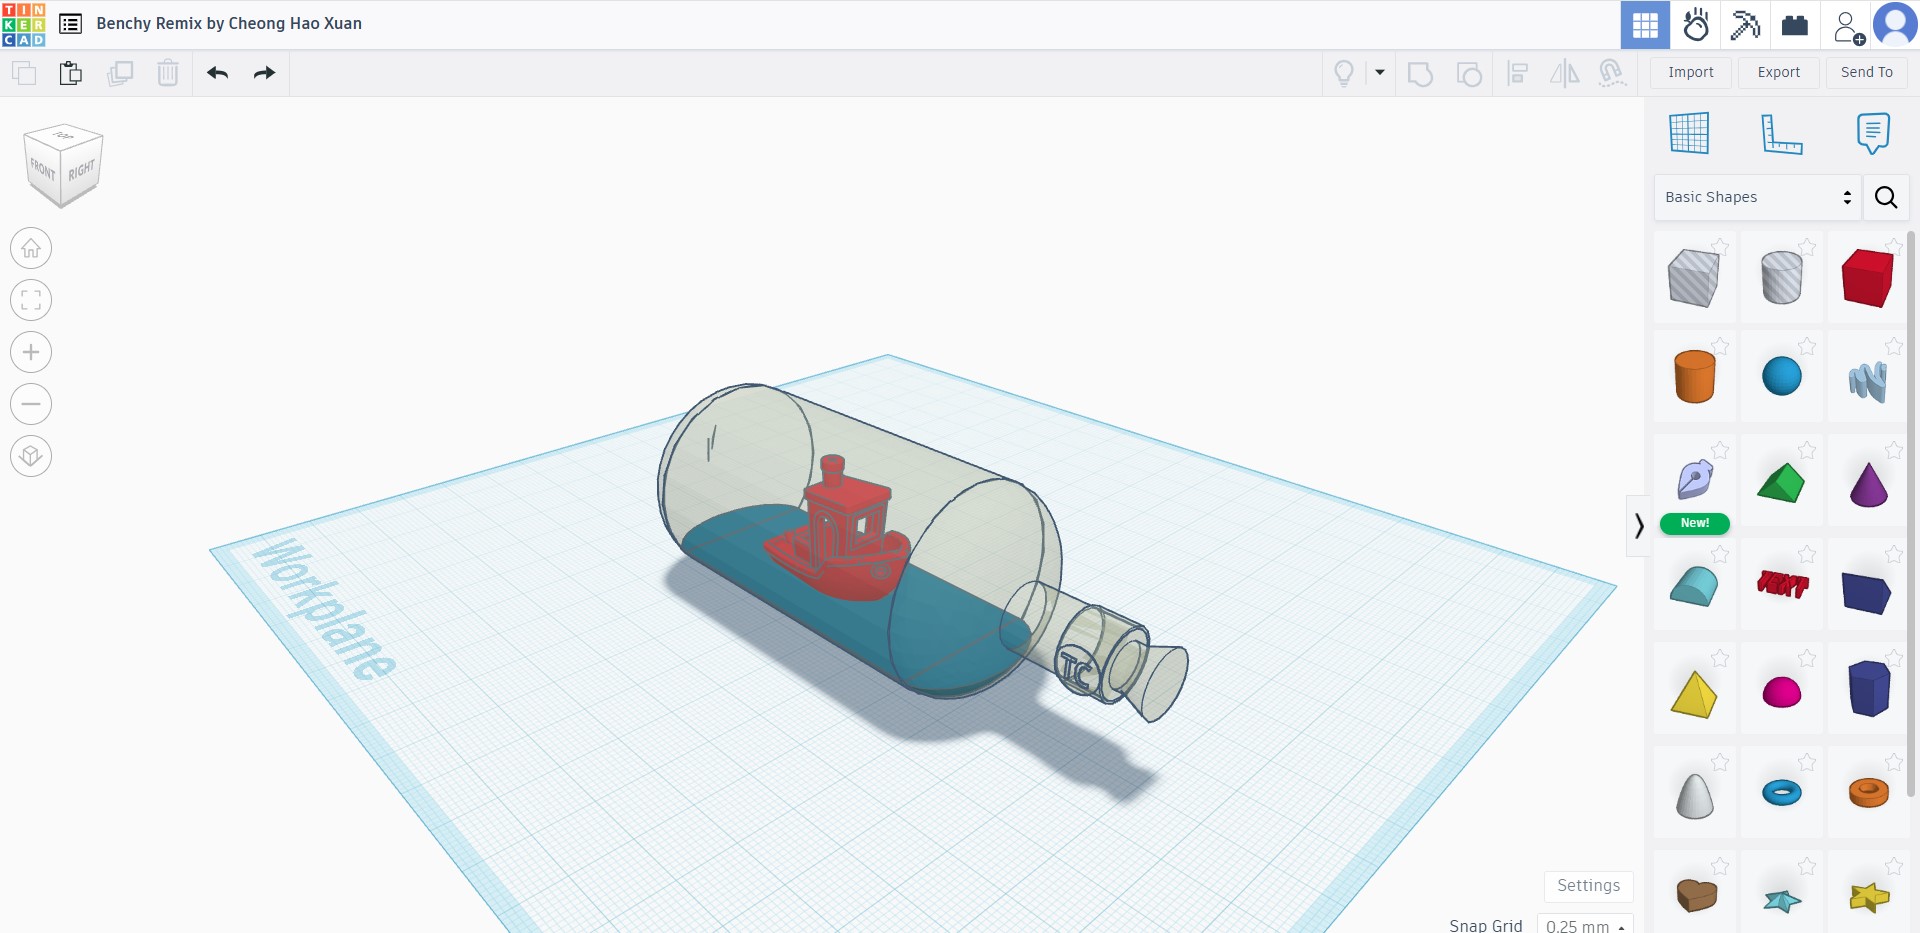The height and width of the screenshot is (933, 1920).
Task: Open the Settings button
Action: coord(1589,886)
